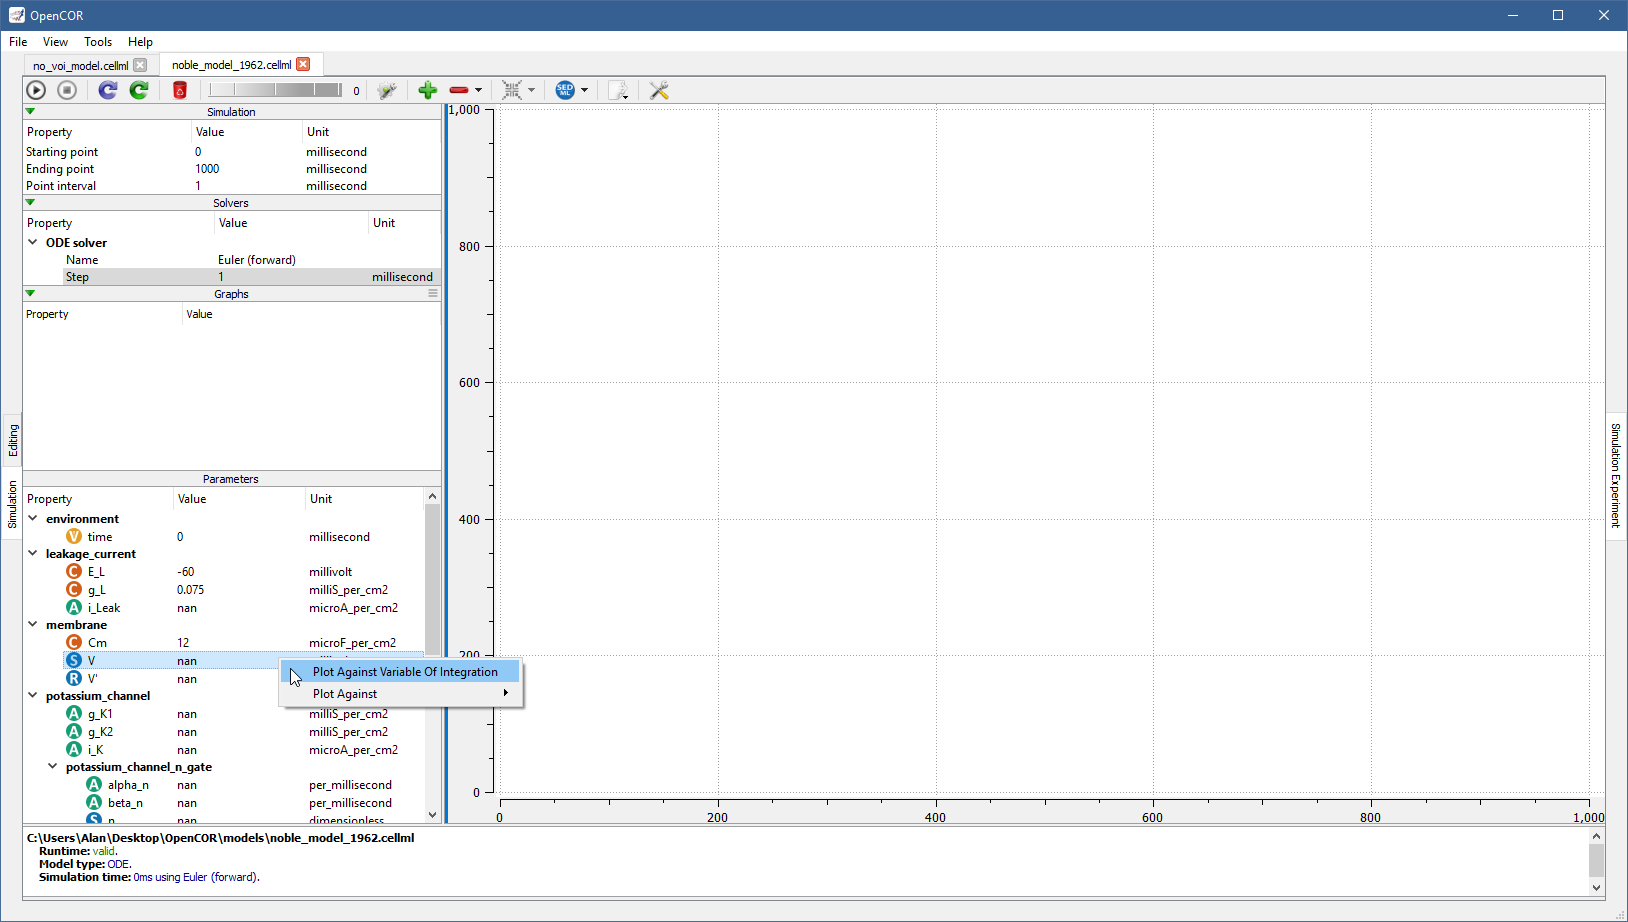Viewport: 1628px width, 922px height.
Task: Choose Plot Against Variable Of Integration
Action: coord(404,672)
